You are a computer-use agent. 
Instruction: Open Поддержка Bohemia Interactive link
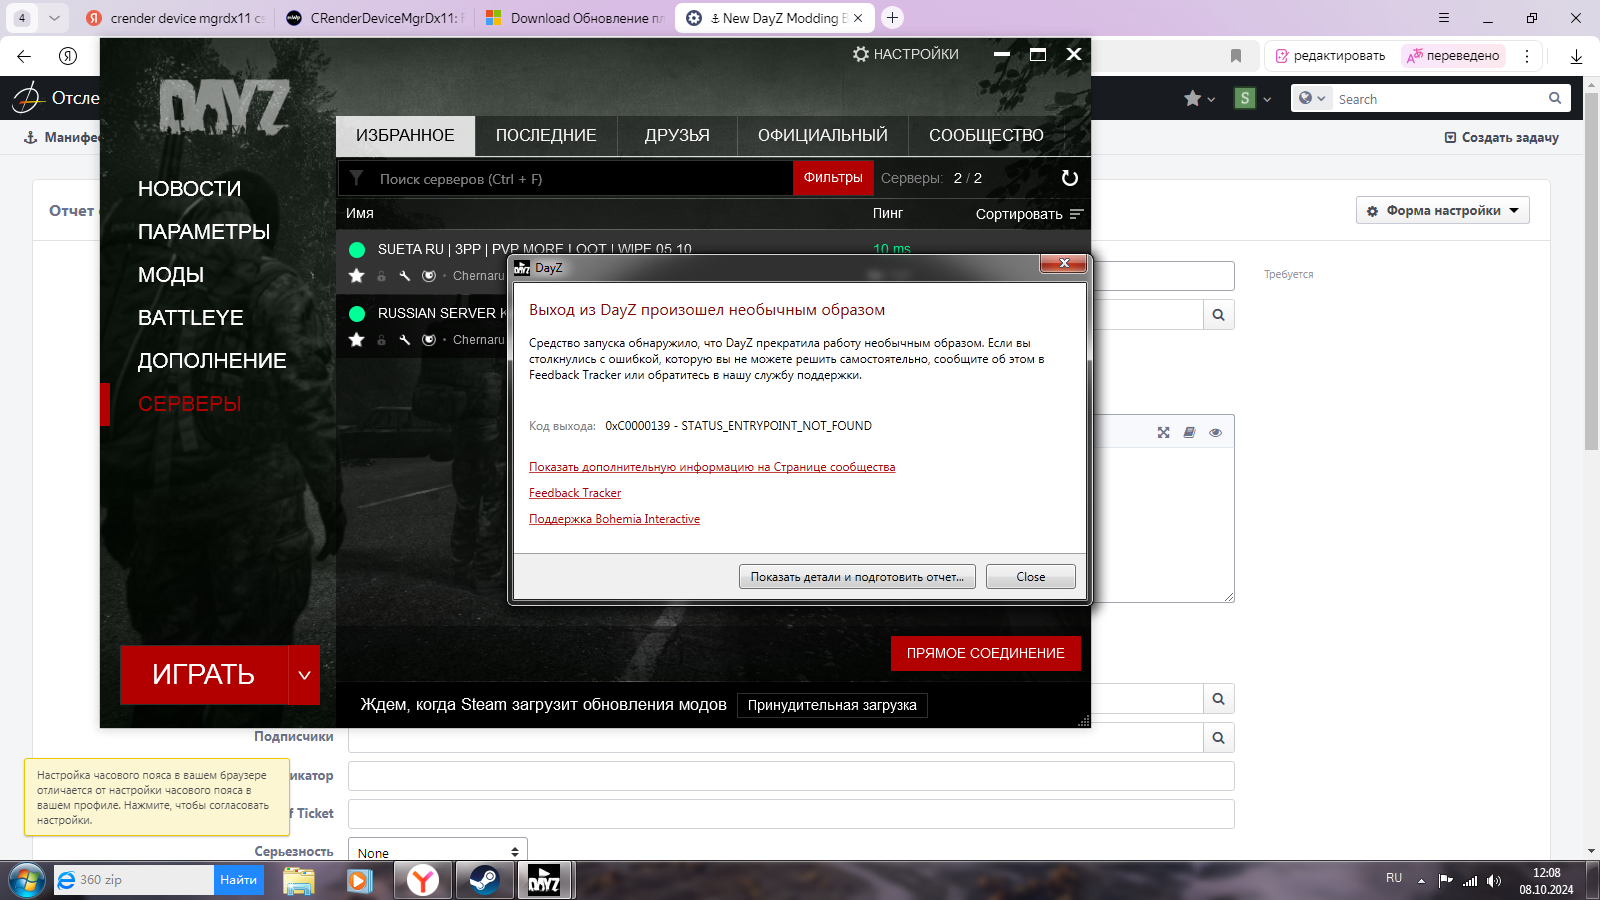click(614, 519)
